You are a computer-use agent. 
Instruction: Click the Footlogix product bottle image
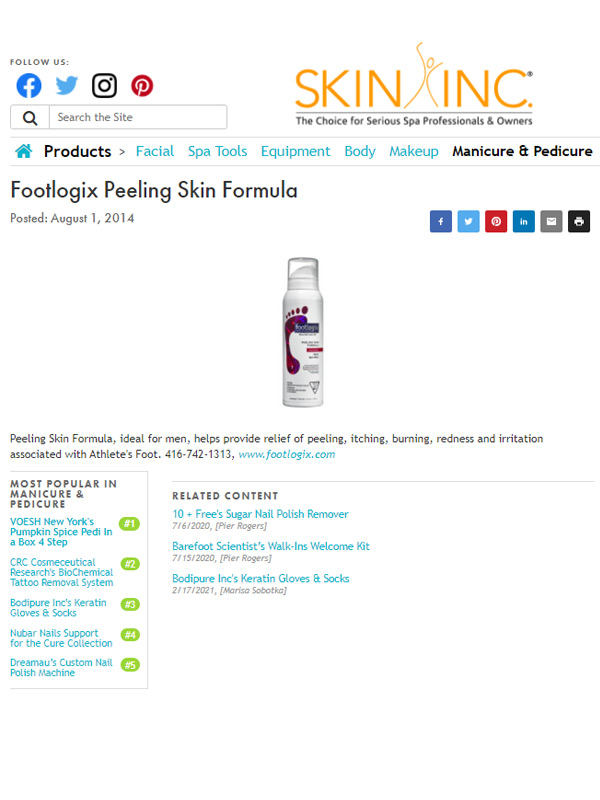coord(303,332)
